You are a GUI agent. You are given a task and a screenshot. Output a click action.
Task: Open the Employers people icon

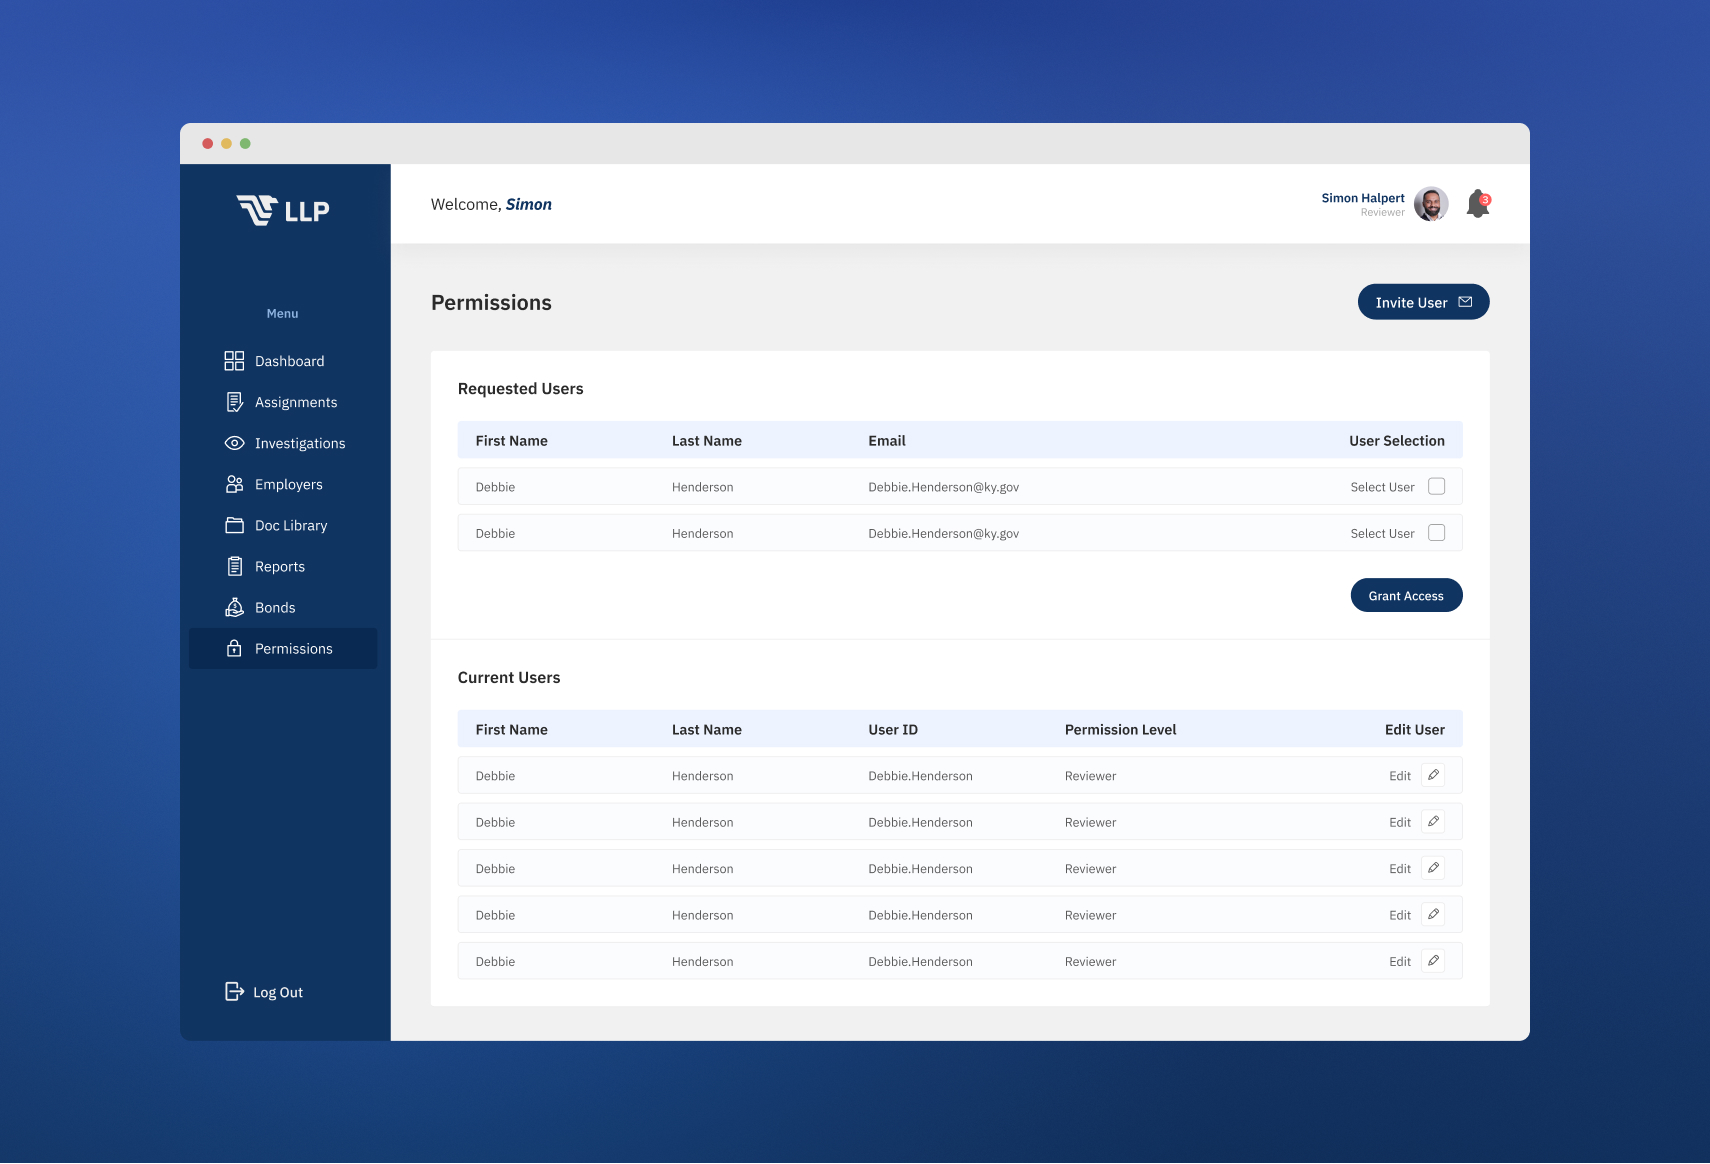click(235, 484)
